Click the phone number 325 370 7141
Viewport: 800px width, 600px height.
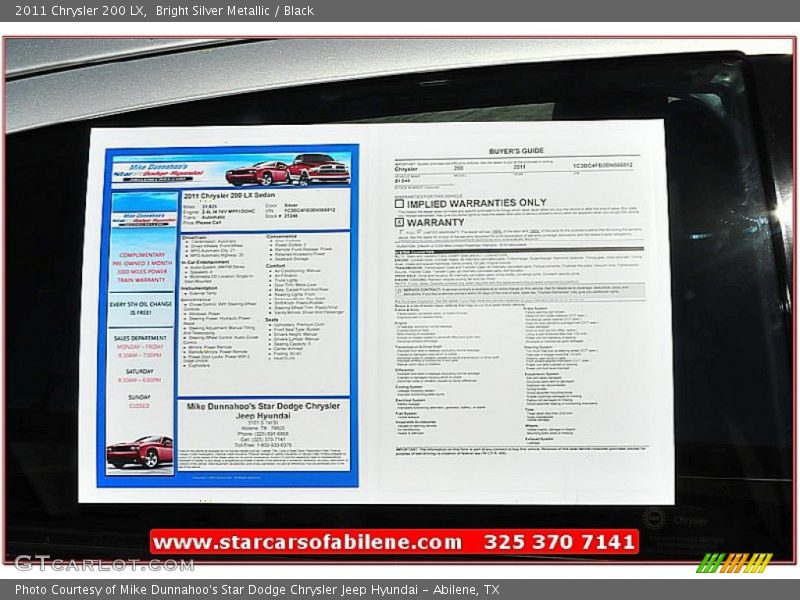[x=559, y=541]
